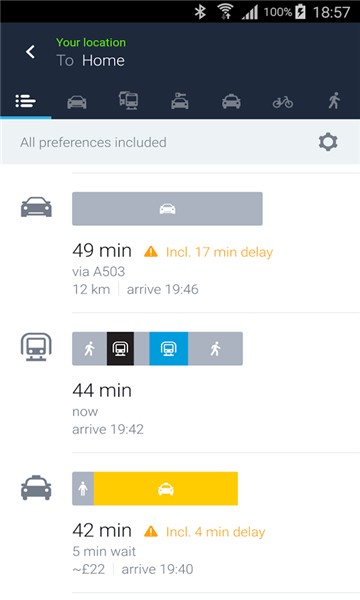
Task: Tap the 'Incl. 17 min delay' warning
Action: coord(209,252)
